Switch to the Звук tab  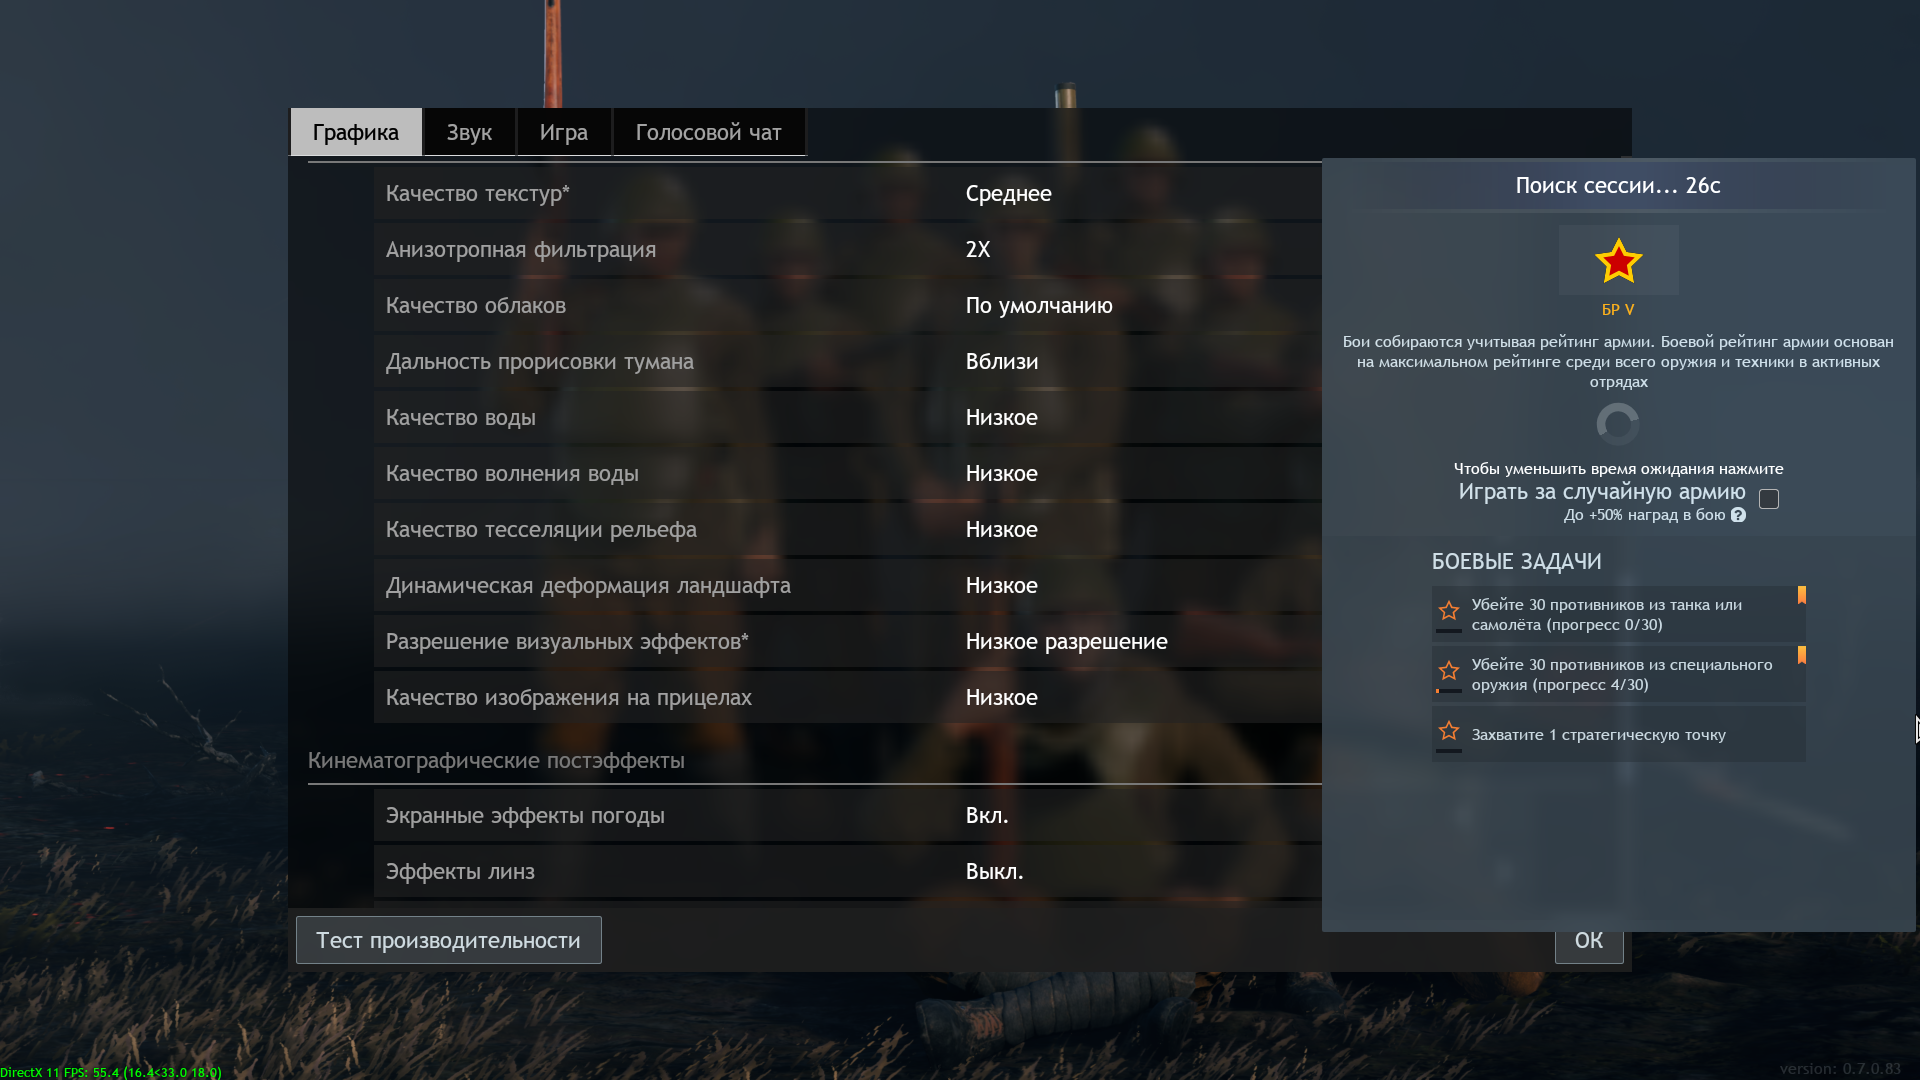469,133
